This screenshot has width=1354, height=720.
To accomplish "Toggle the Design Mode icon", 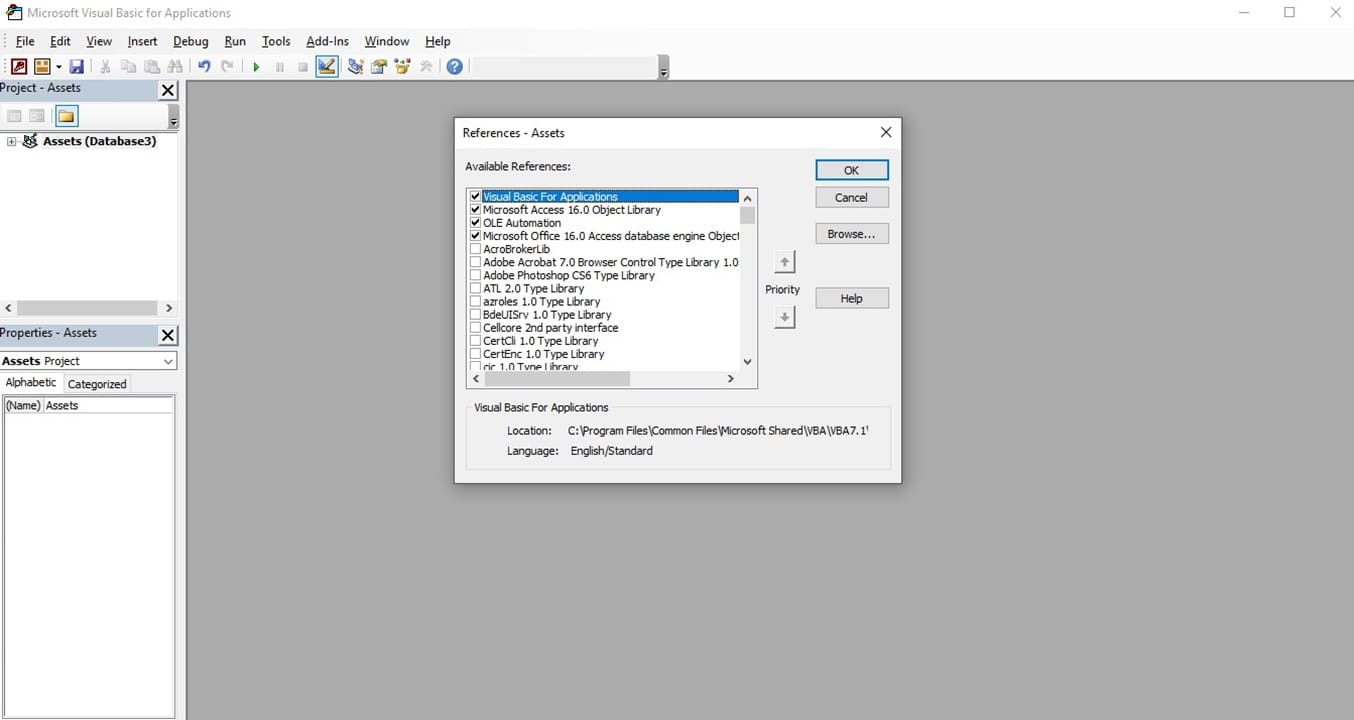I will pyautogui.click(x=327, y=67).
